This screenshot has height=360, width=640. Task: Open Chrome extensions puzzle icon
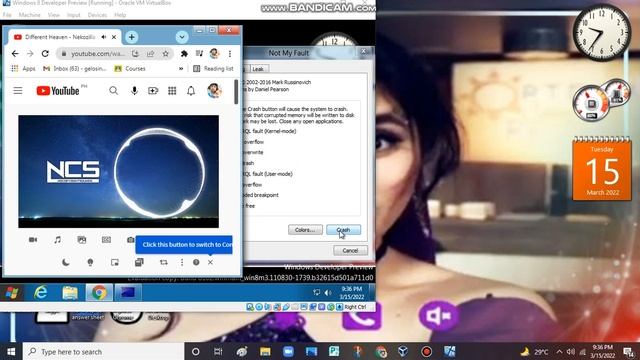[184, 53]
